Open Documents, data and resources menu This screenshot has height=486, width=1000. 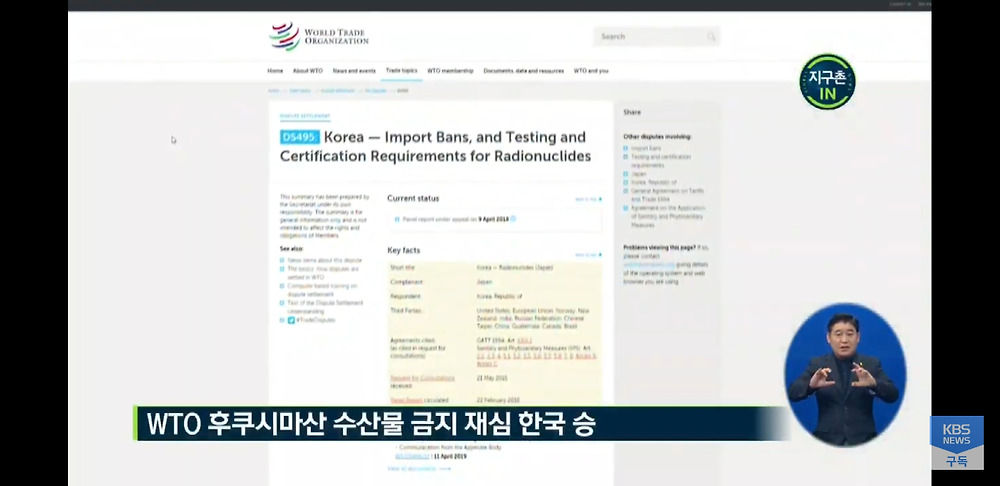point(523,71)
